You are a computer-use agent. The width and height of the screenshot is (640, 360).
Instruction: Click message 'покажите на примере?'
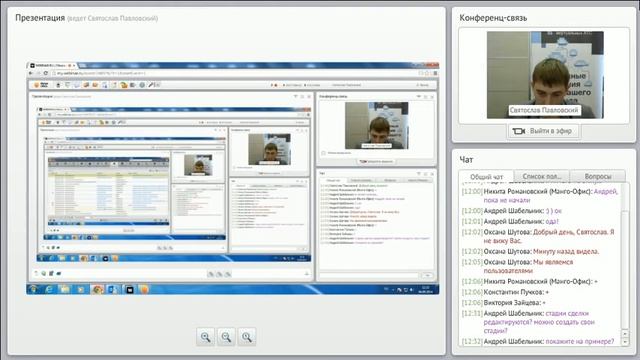pyautogui.click(x=580, y=342)
